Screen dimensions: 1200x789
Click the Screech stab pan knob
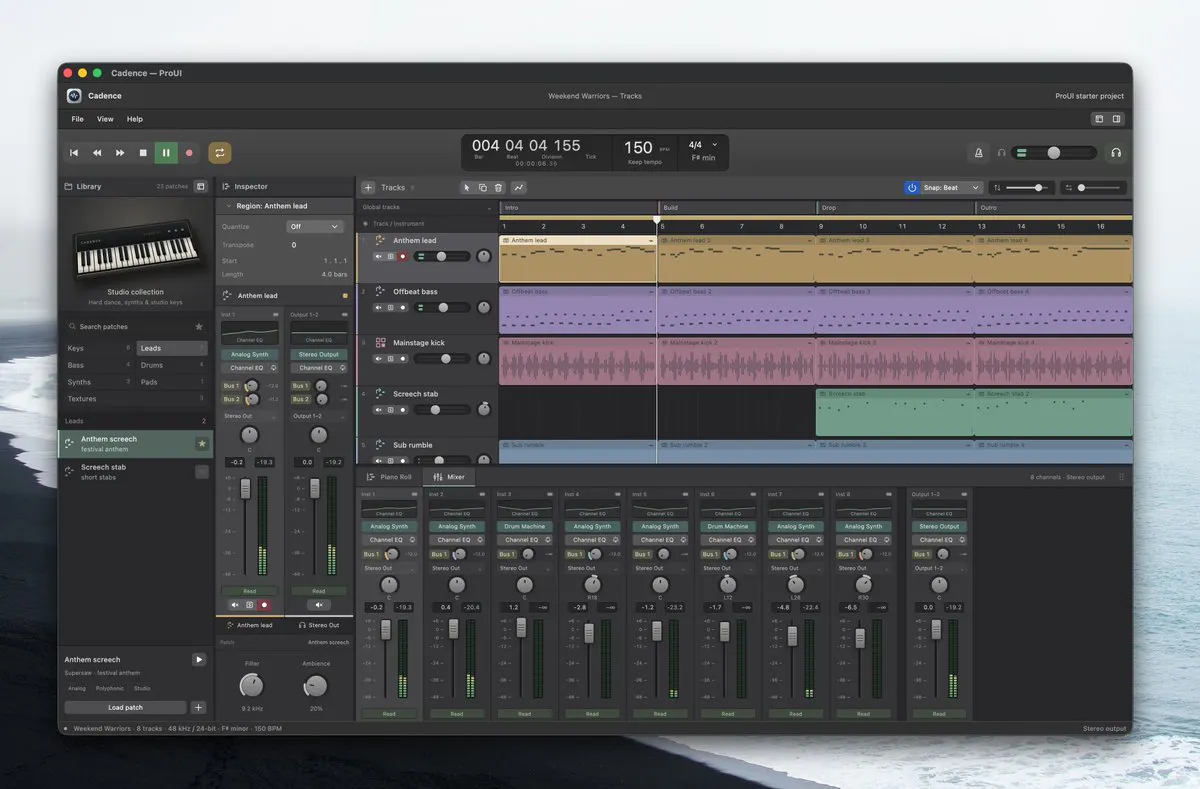pos(484,408)
